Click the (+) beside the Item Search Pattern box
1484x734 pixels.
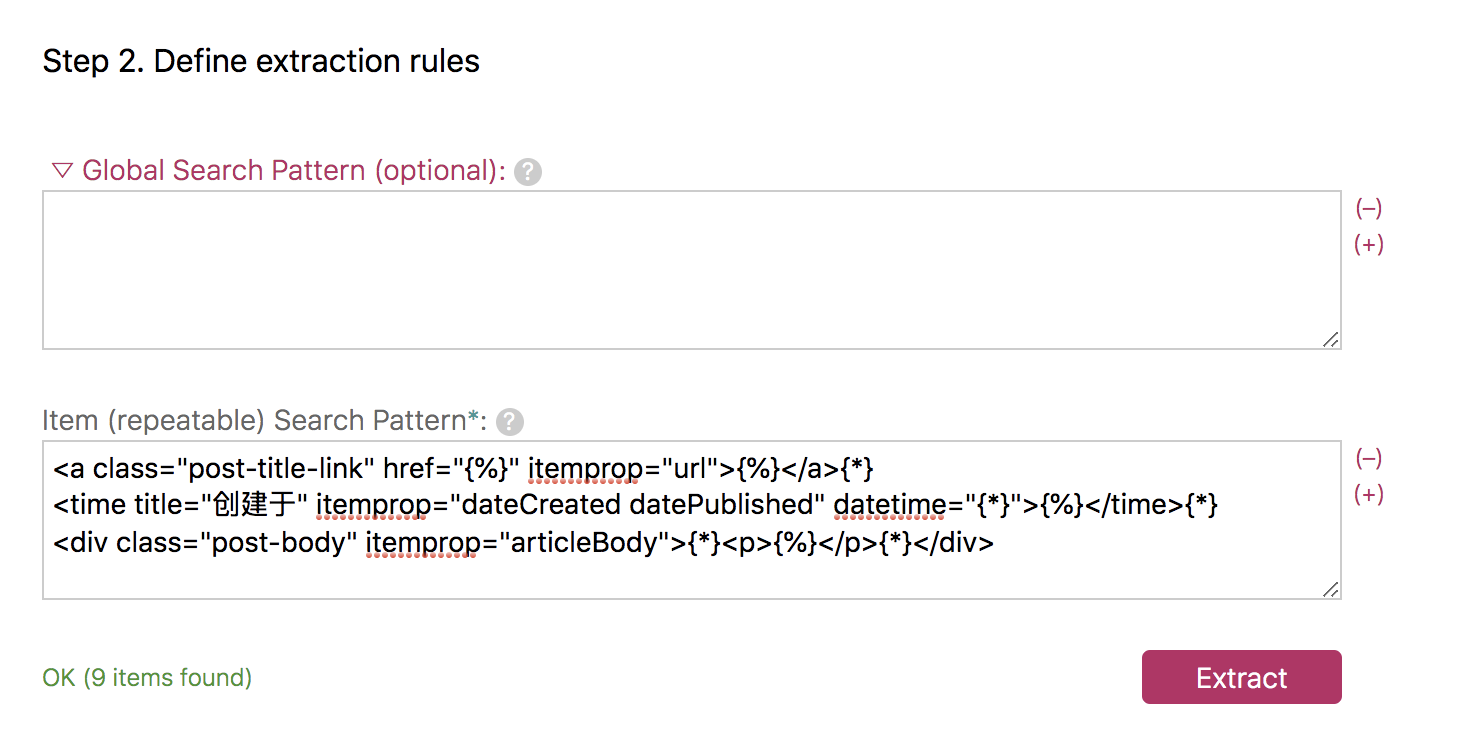tap(1368, 495)
